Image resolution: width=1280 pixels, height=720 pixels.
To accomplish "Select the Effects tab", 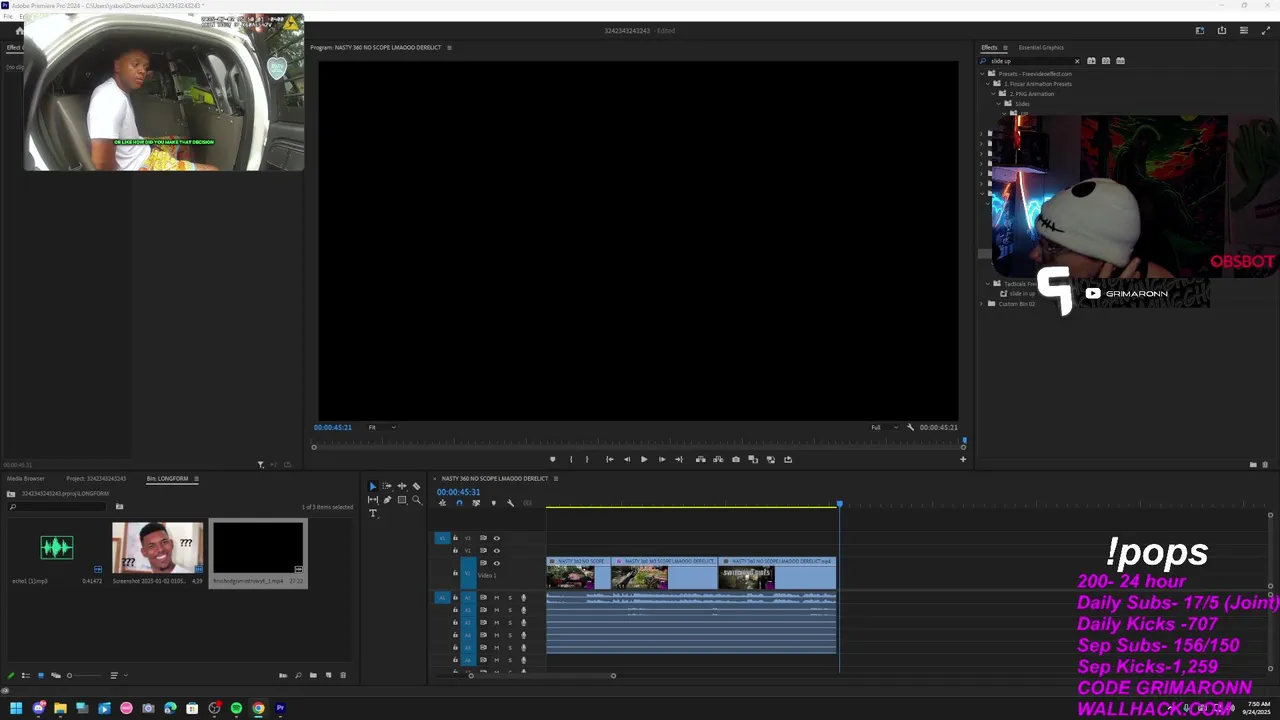I will tap(989, 47).
